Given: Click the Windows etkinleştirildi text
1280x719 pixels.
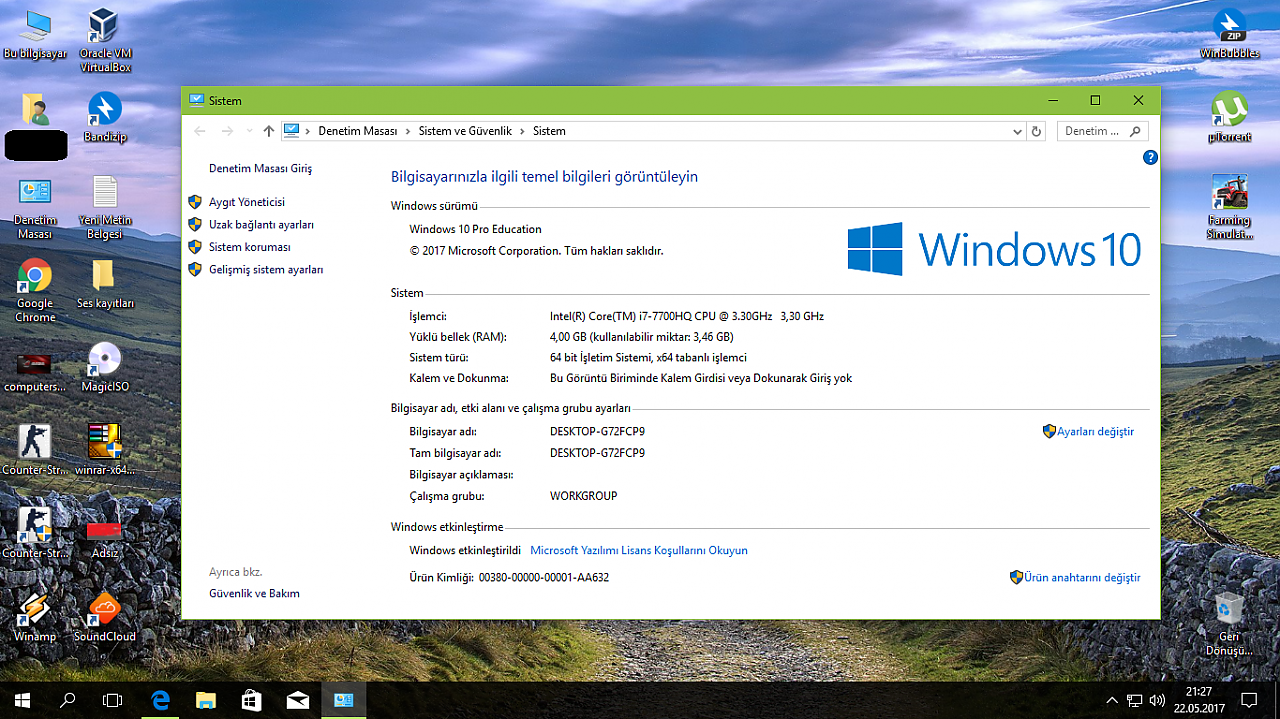Looking at the screenshot, I should 465,550.
